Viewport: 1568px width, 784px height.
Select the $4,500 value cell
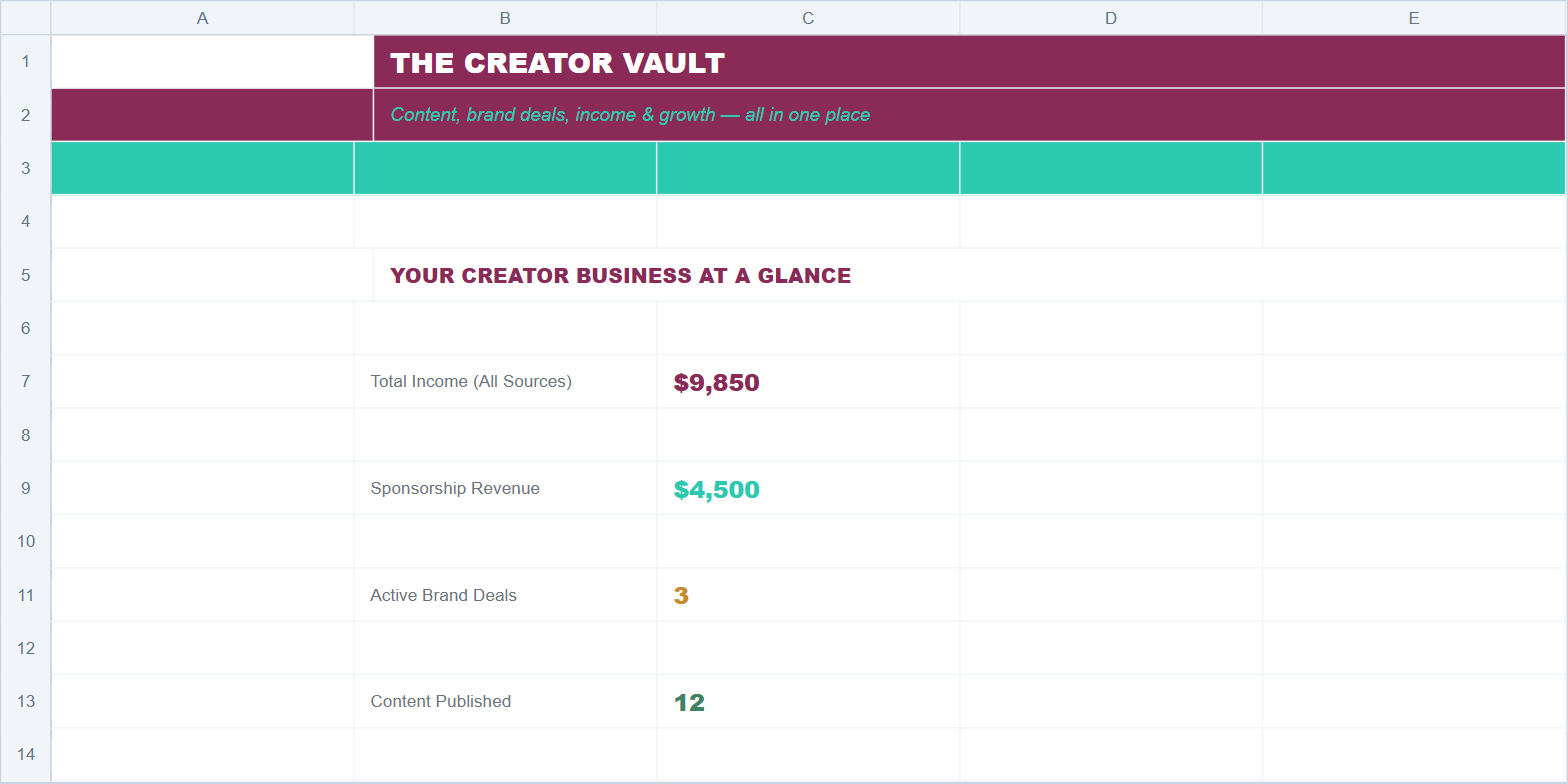808,488
